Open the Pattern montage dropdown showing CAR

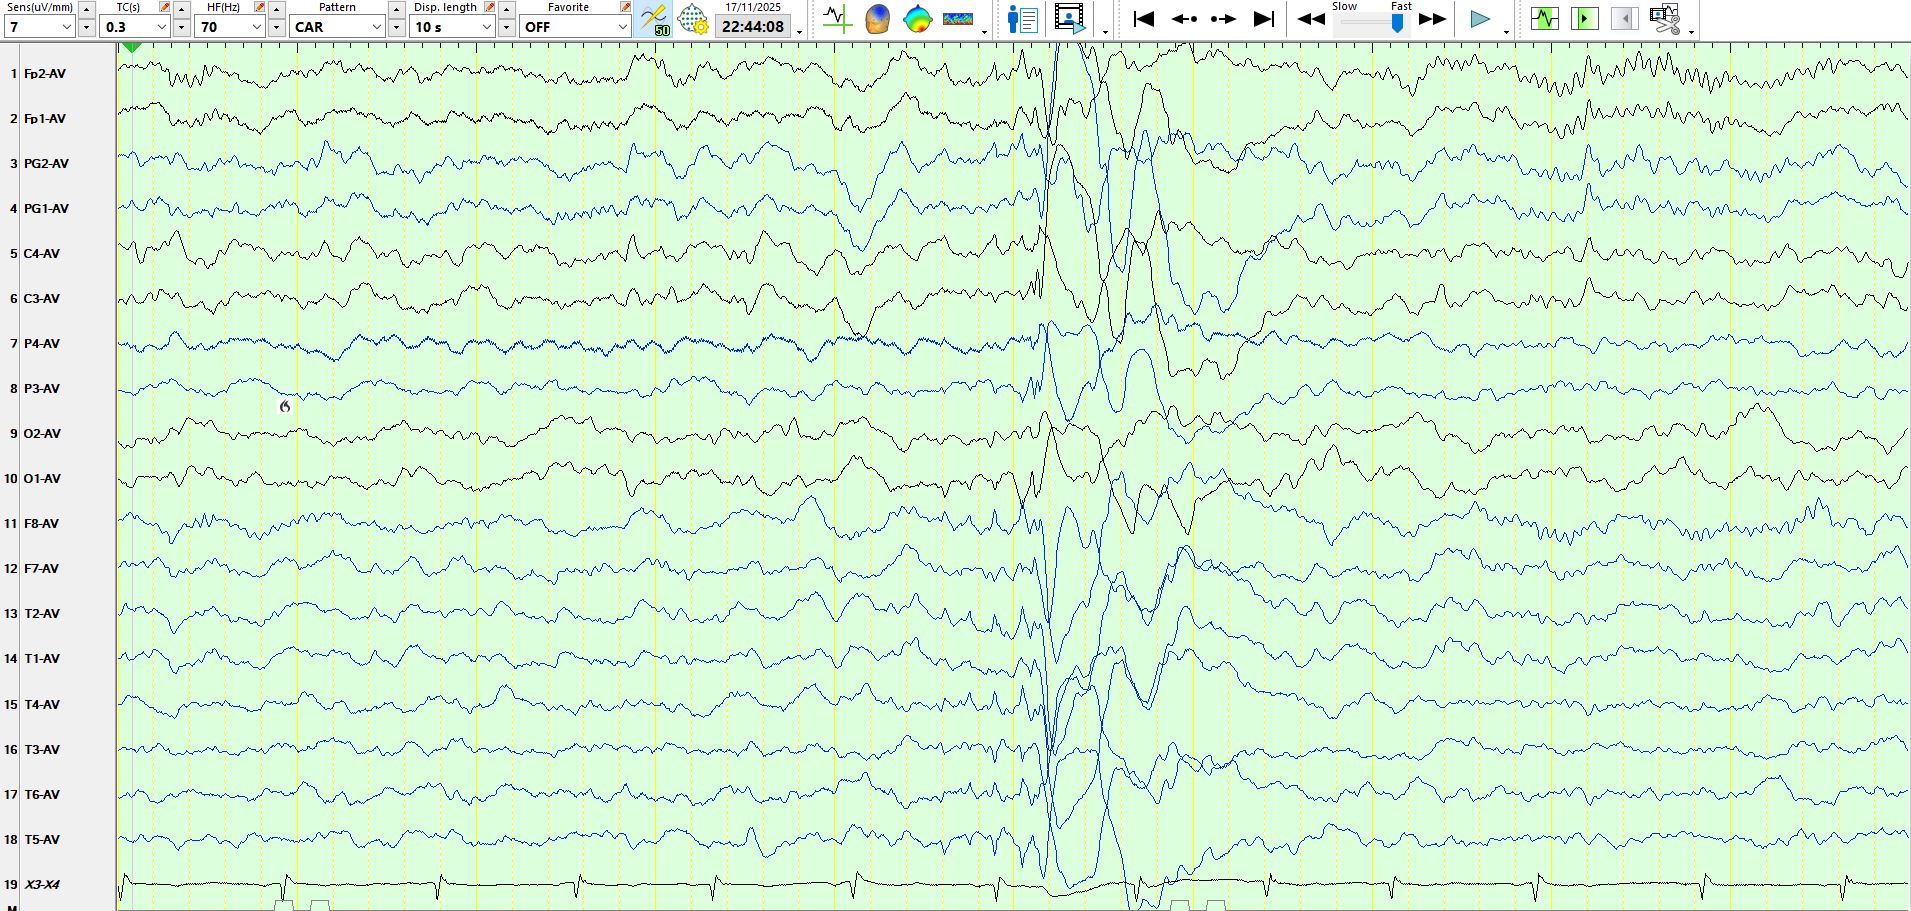click(338, 27)
